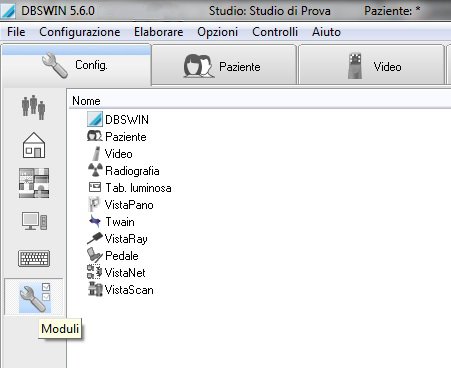
Task: Click the Video module camera icon
Action: pos(96,154)
